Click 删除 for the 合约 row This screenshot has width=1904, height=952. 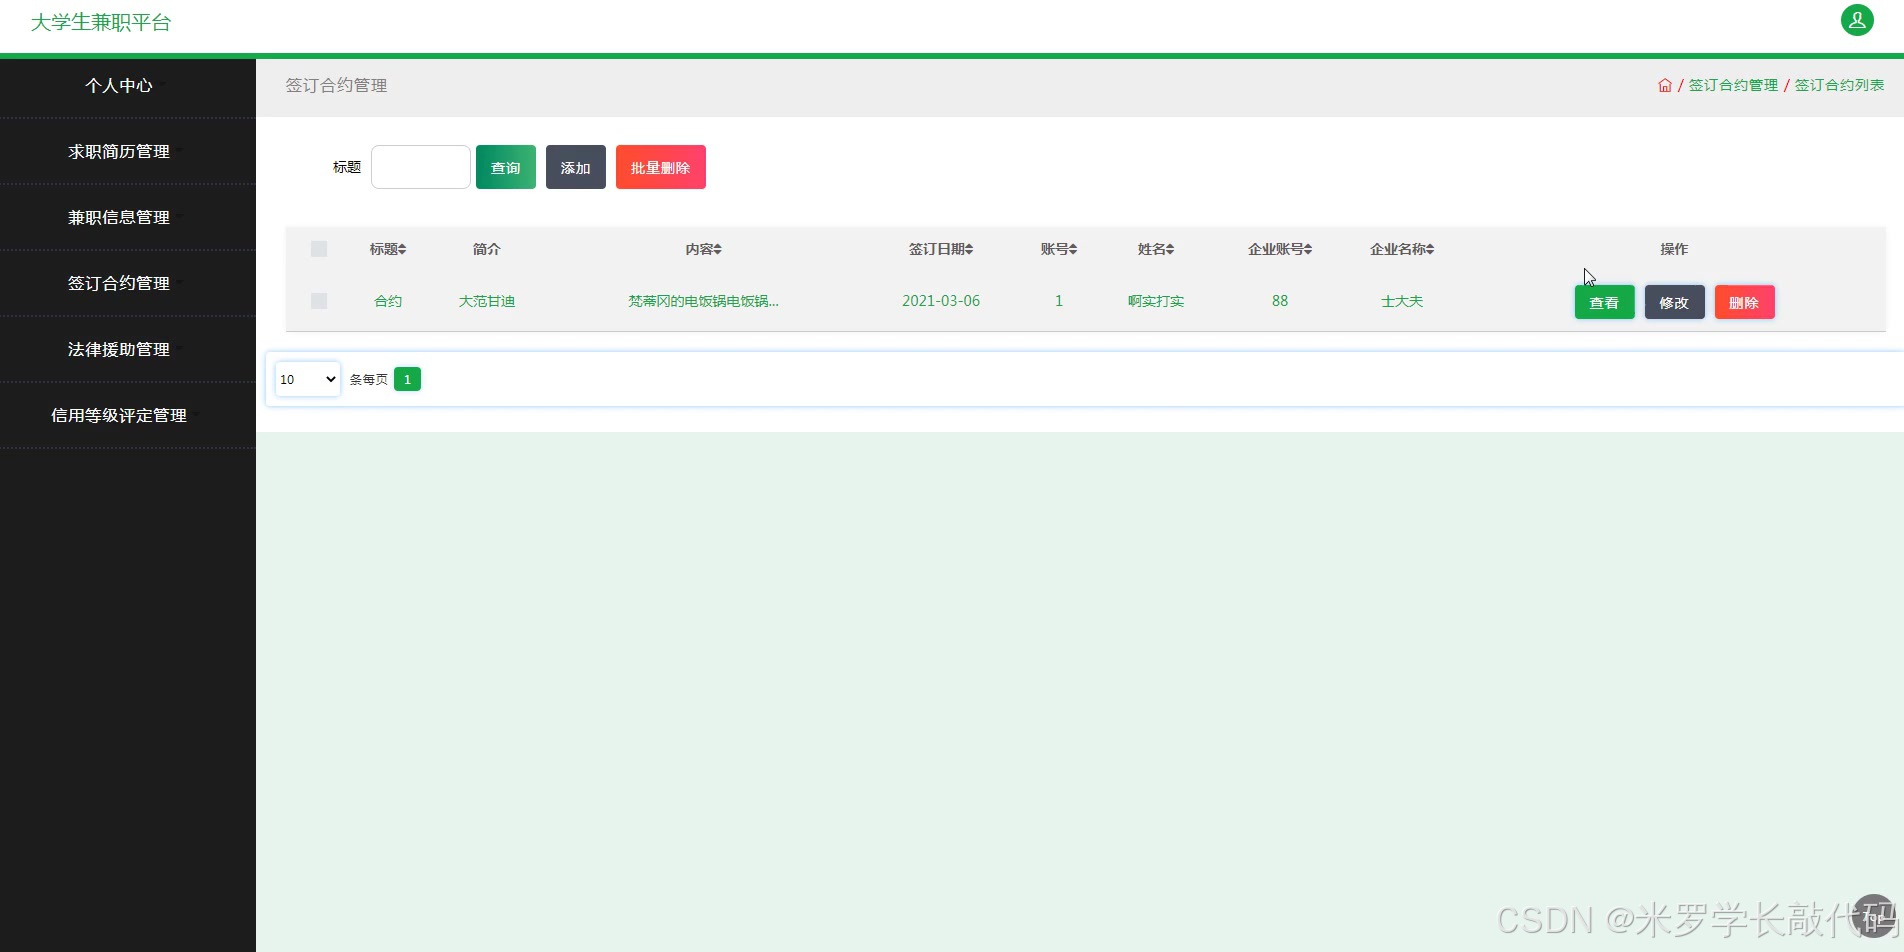tap(1744, 302)
